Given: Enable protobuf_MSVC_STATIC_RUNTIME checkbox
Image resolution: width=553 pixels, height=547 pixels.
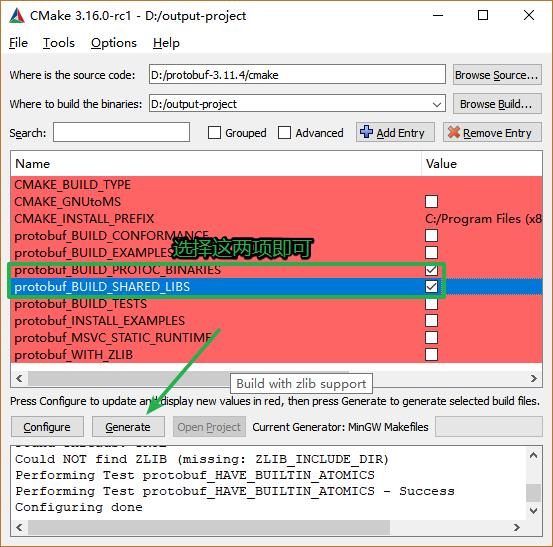Looking at the screenshot, I should coord(431,338).
